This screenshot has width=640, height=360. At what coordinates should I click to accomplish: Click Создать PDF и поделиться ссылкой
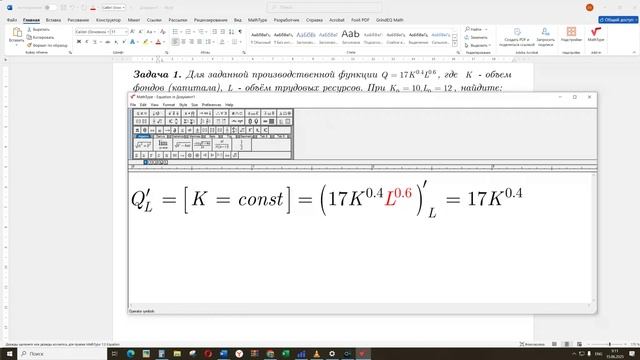tap(517, 37)
